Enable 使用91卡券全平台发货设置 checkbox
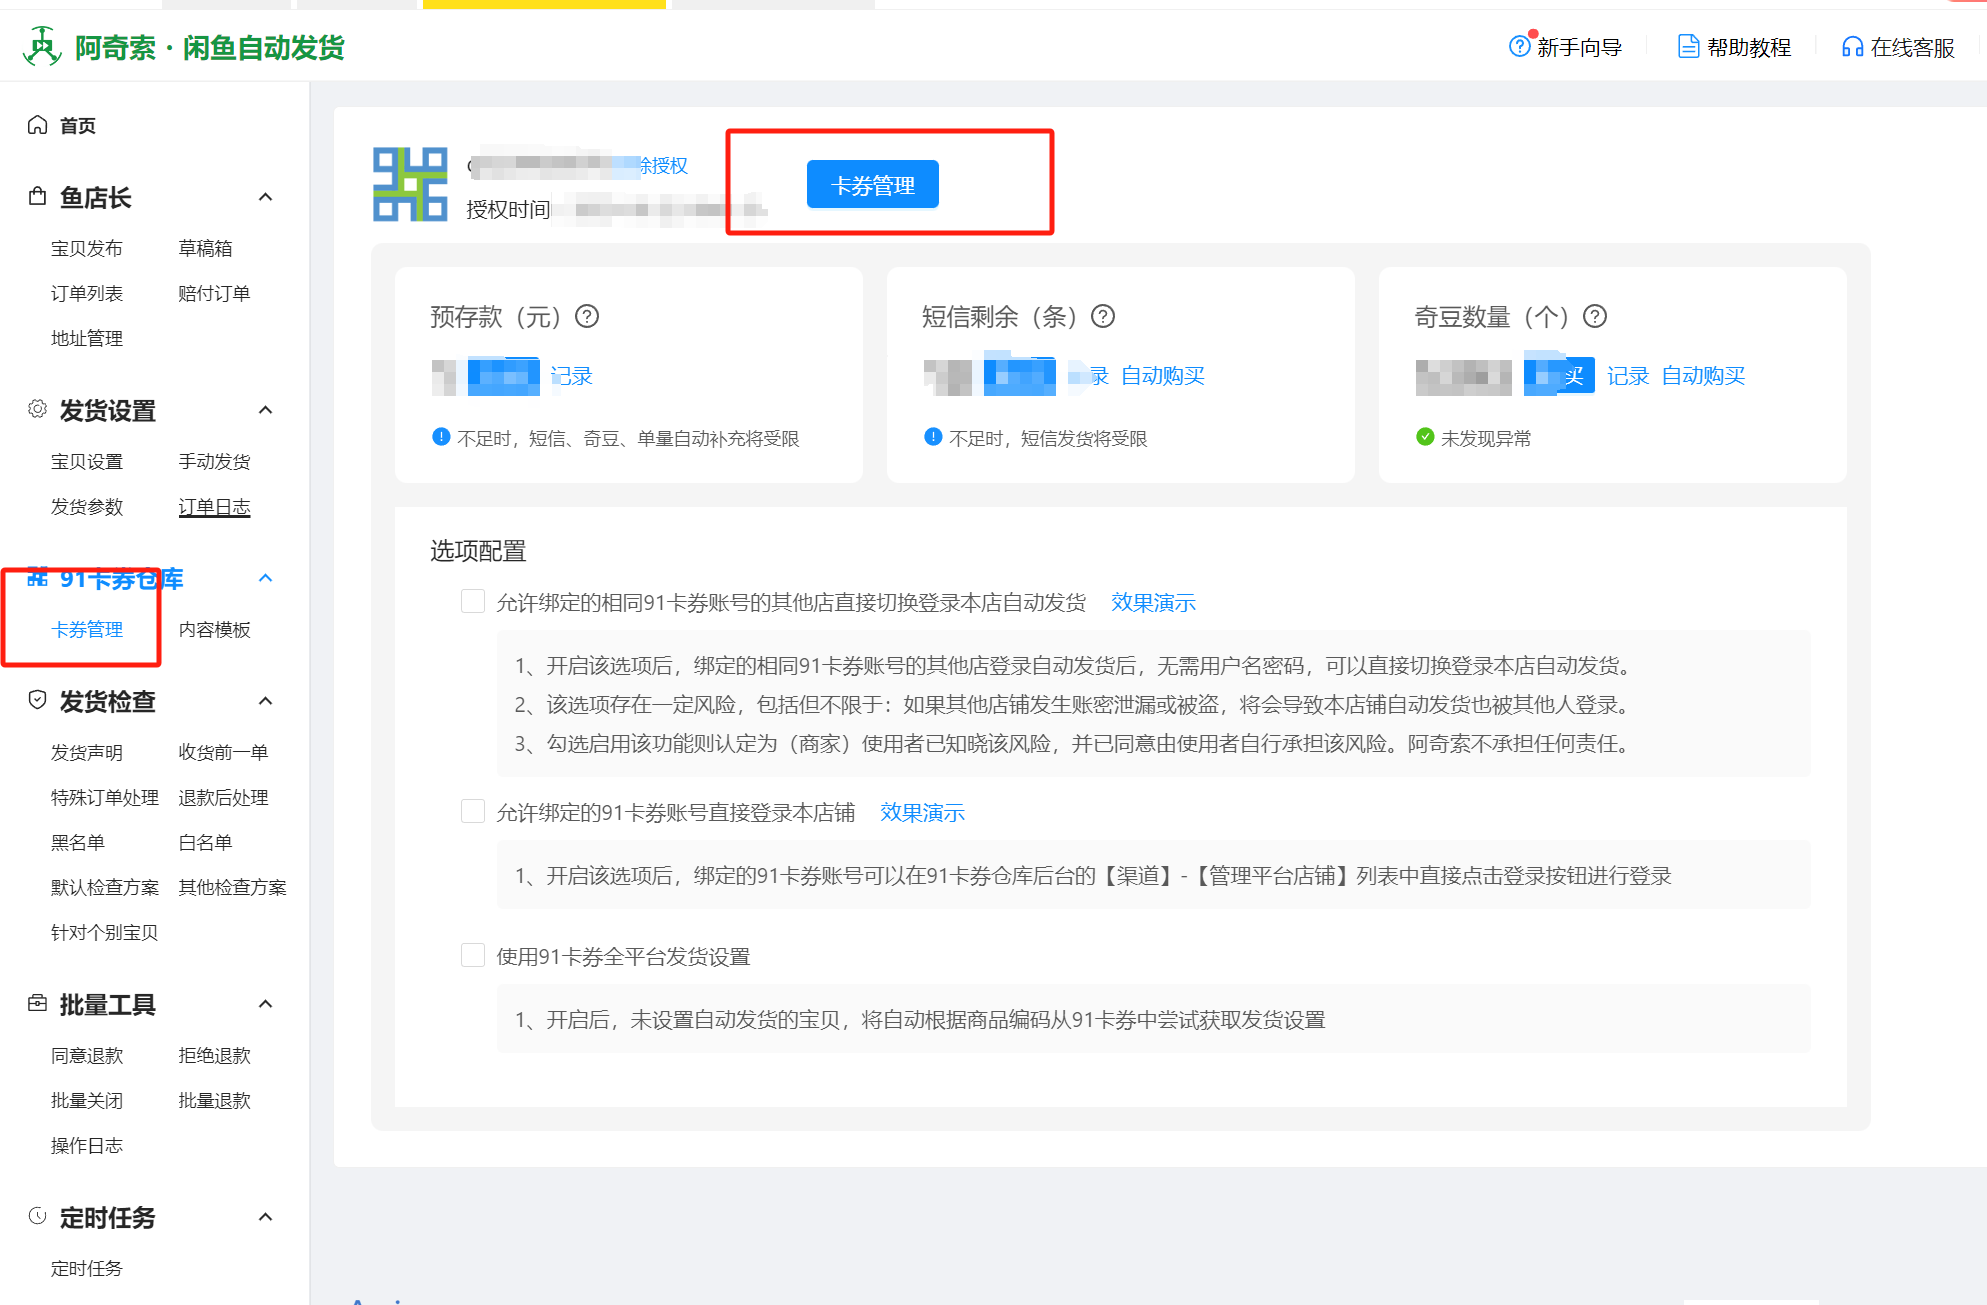The height and width of the screenshot is (1305, 1987). [473, 955]
